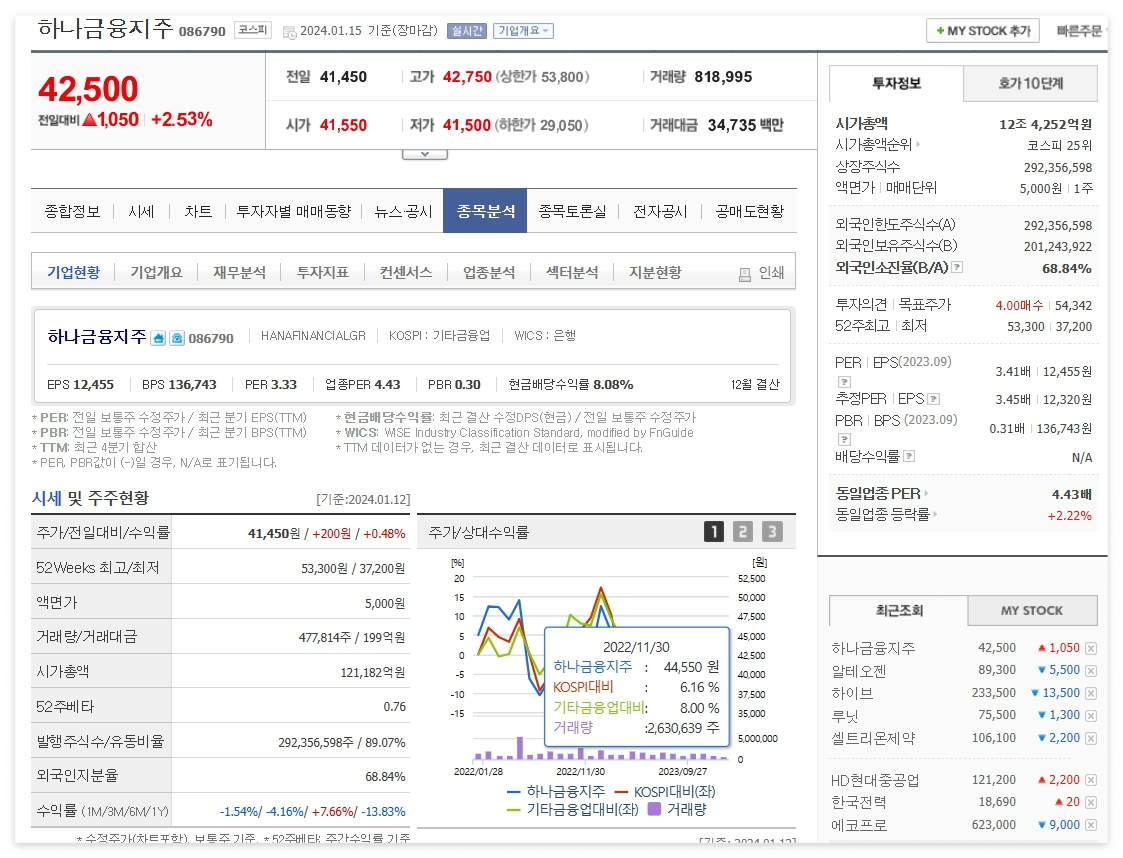Open help icon beside 외국인소진율(B/A)
The width and height of the screenshot is (1123, 858).
click(957, 267)
